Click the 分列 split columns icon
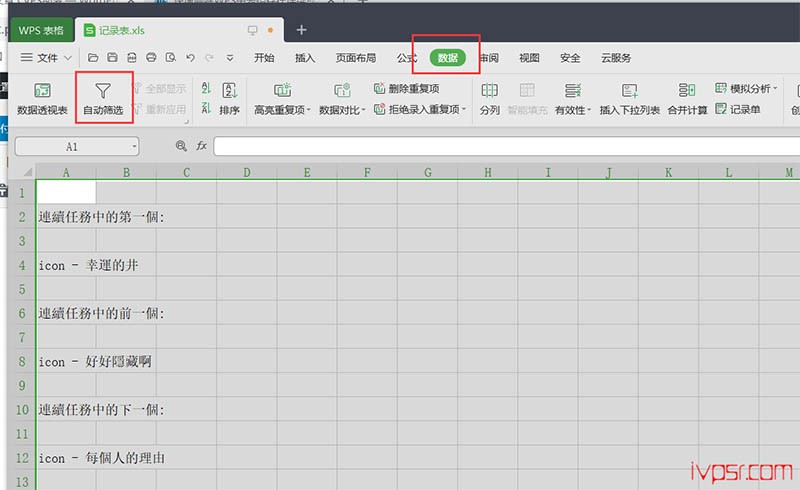The image size is (800, 490). click(489, 90)
